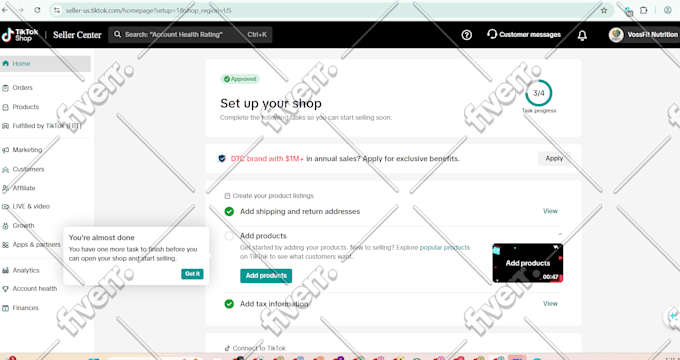Click the Seller Center search box

click(x=190, y=34)
